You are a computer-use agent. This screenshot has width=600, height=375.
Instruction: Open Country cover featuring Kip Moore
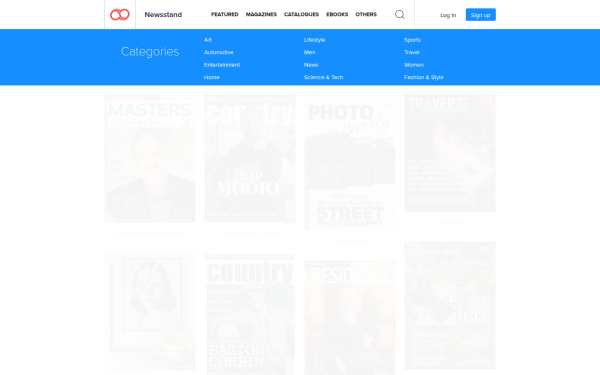tap(250, 158)
